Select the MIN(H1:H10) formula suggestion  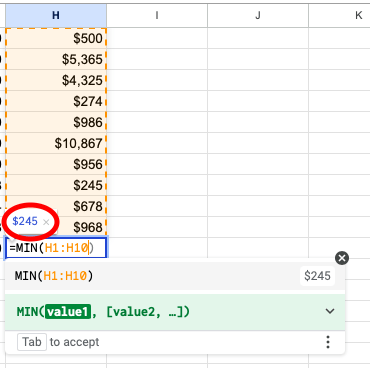click(175, 276)
